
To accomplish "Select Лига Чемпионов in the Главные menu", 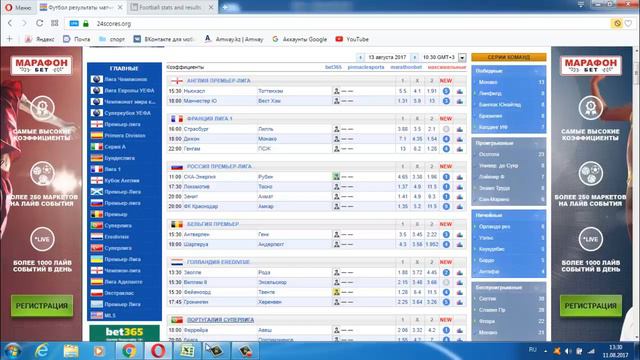I will click(125, 79).
